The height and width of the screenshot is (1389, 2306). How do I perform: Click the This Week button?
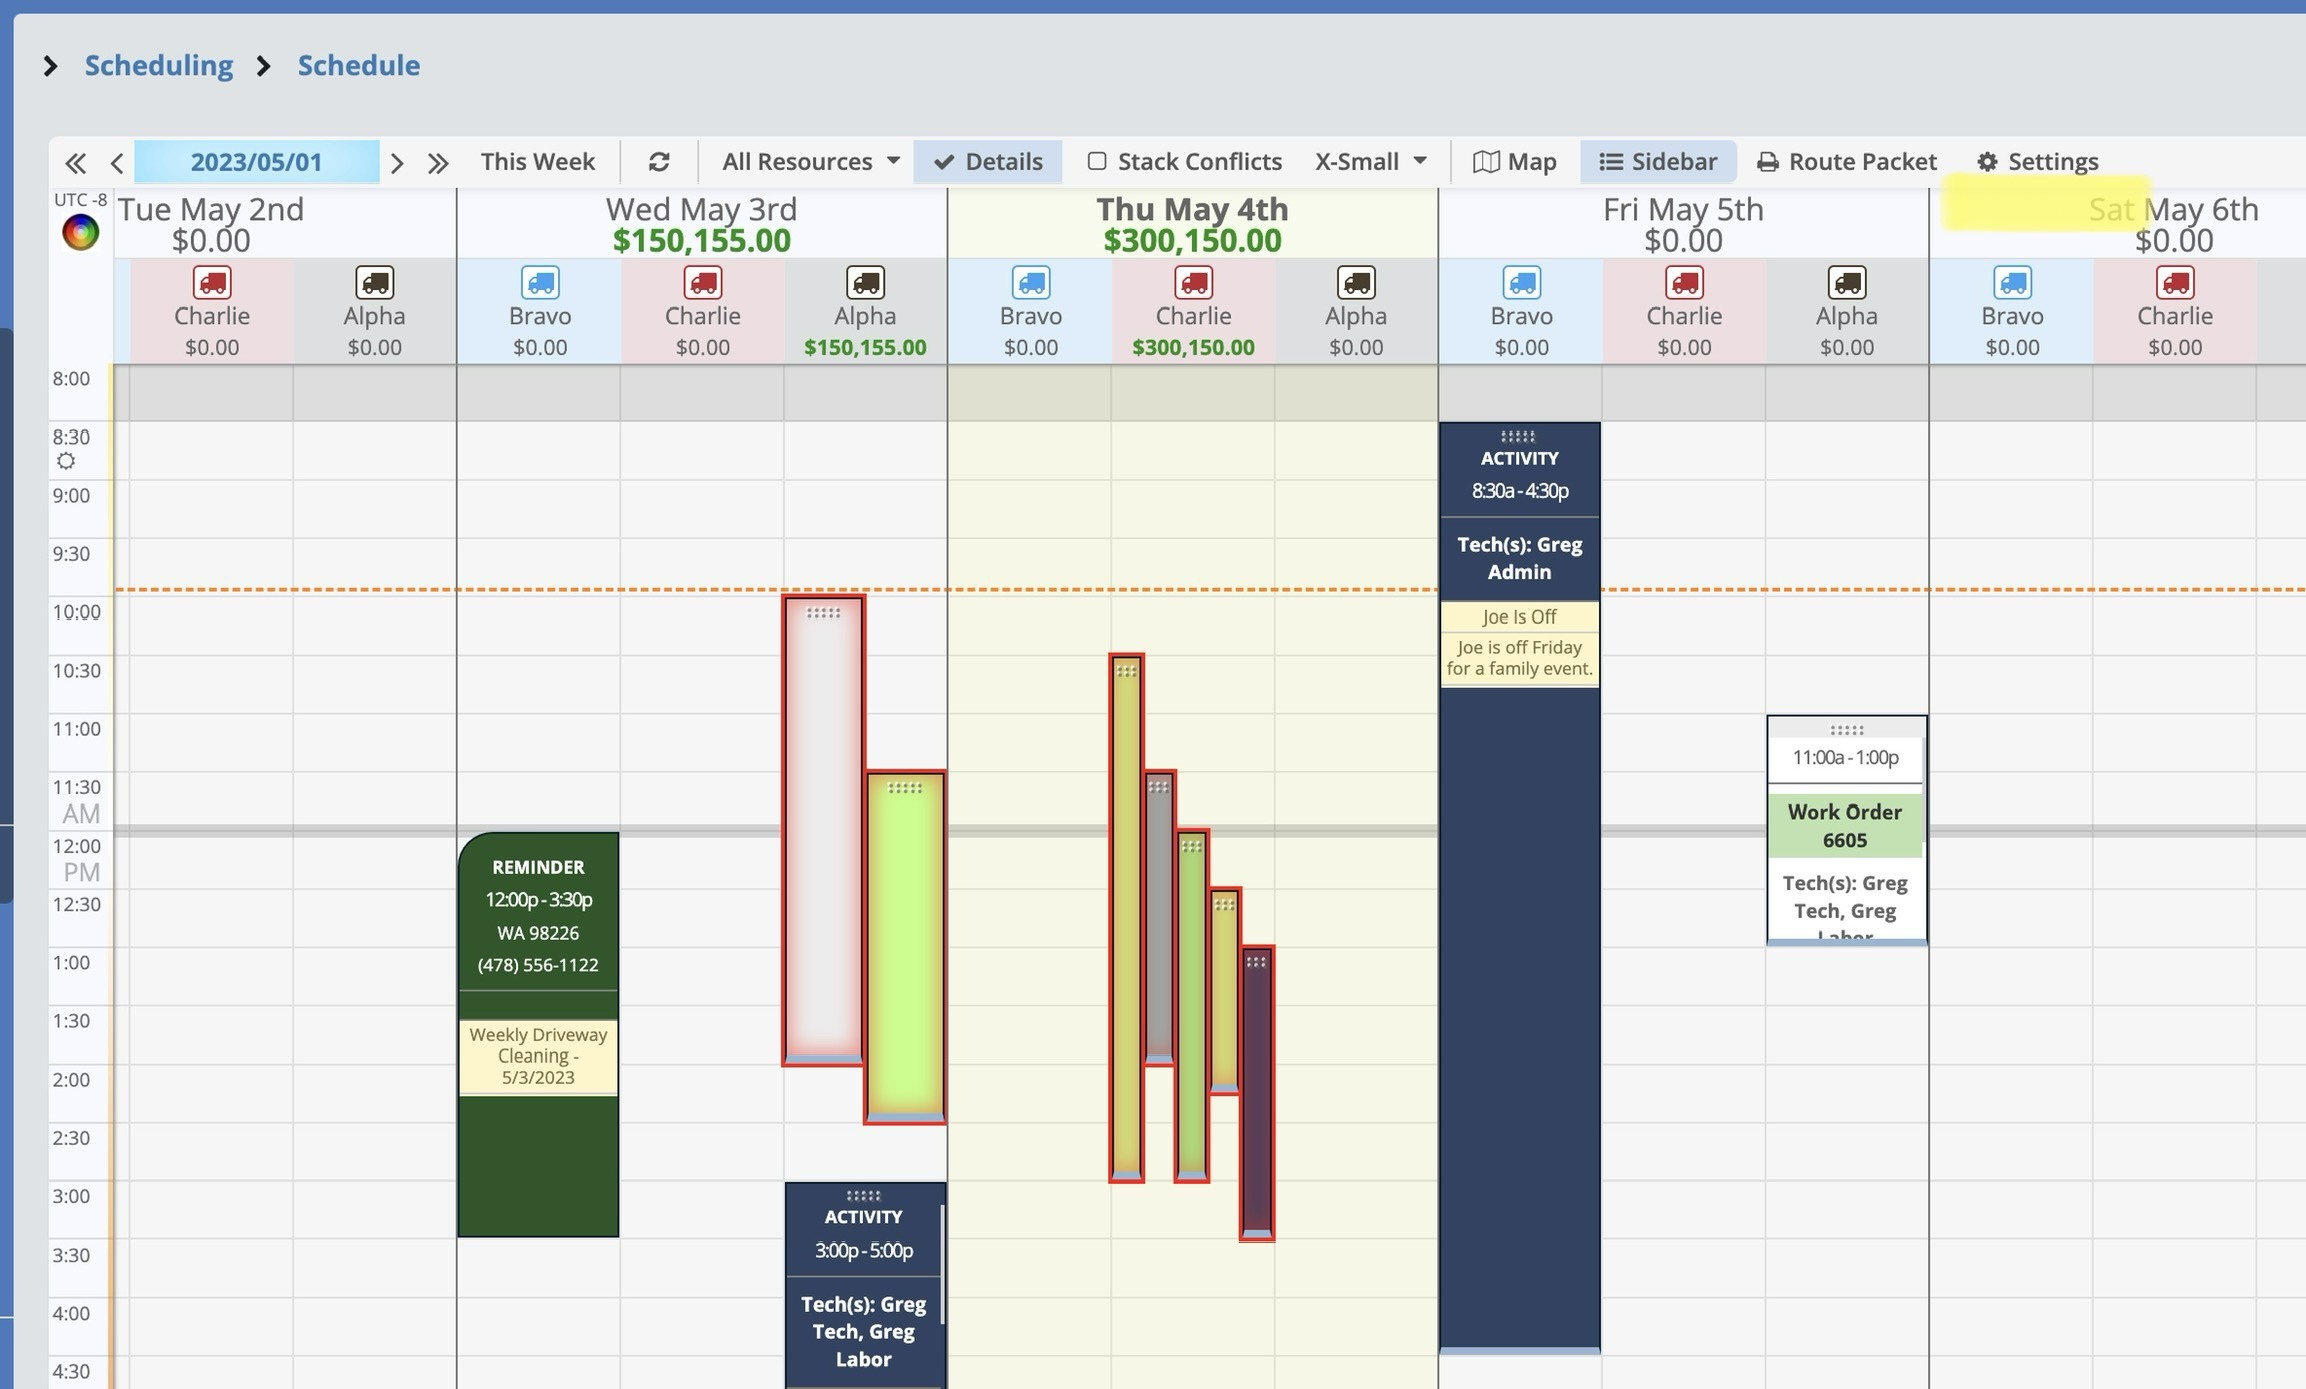(537, 162)
